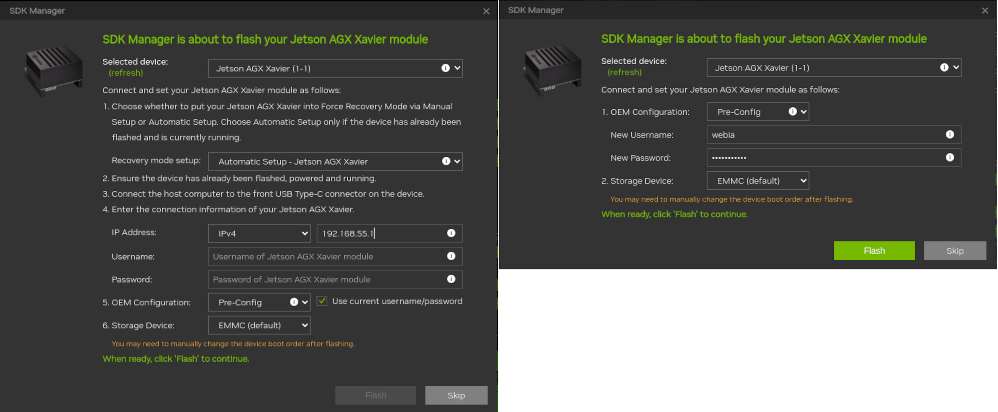Click the New Password field
The width and height of the screenshot is (998, 412).
coord(834,158)
